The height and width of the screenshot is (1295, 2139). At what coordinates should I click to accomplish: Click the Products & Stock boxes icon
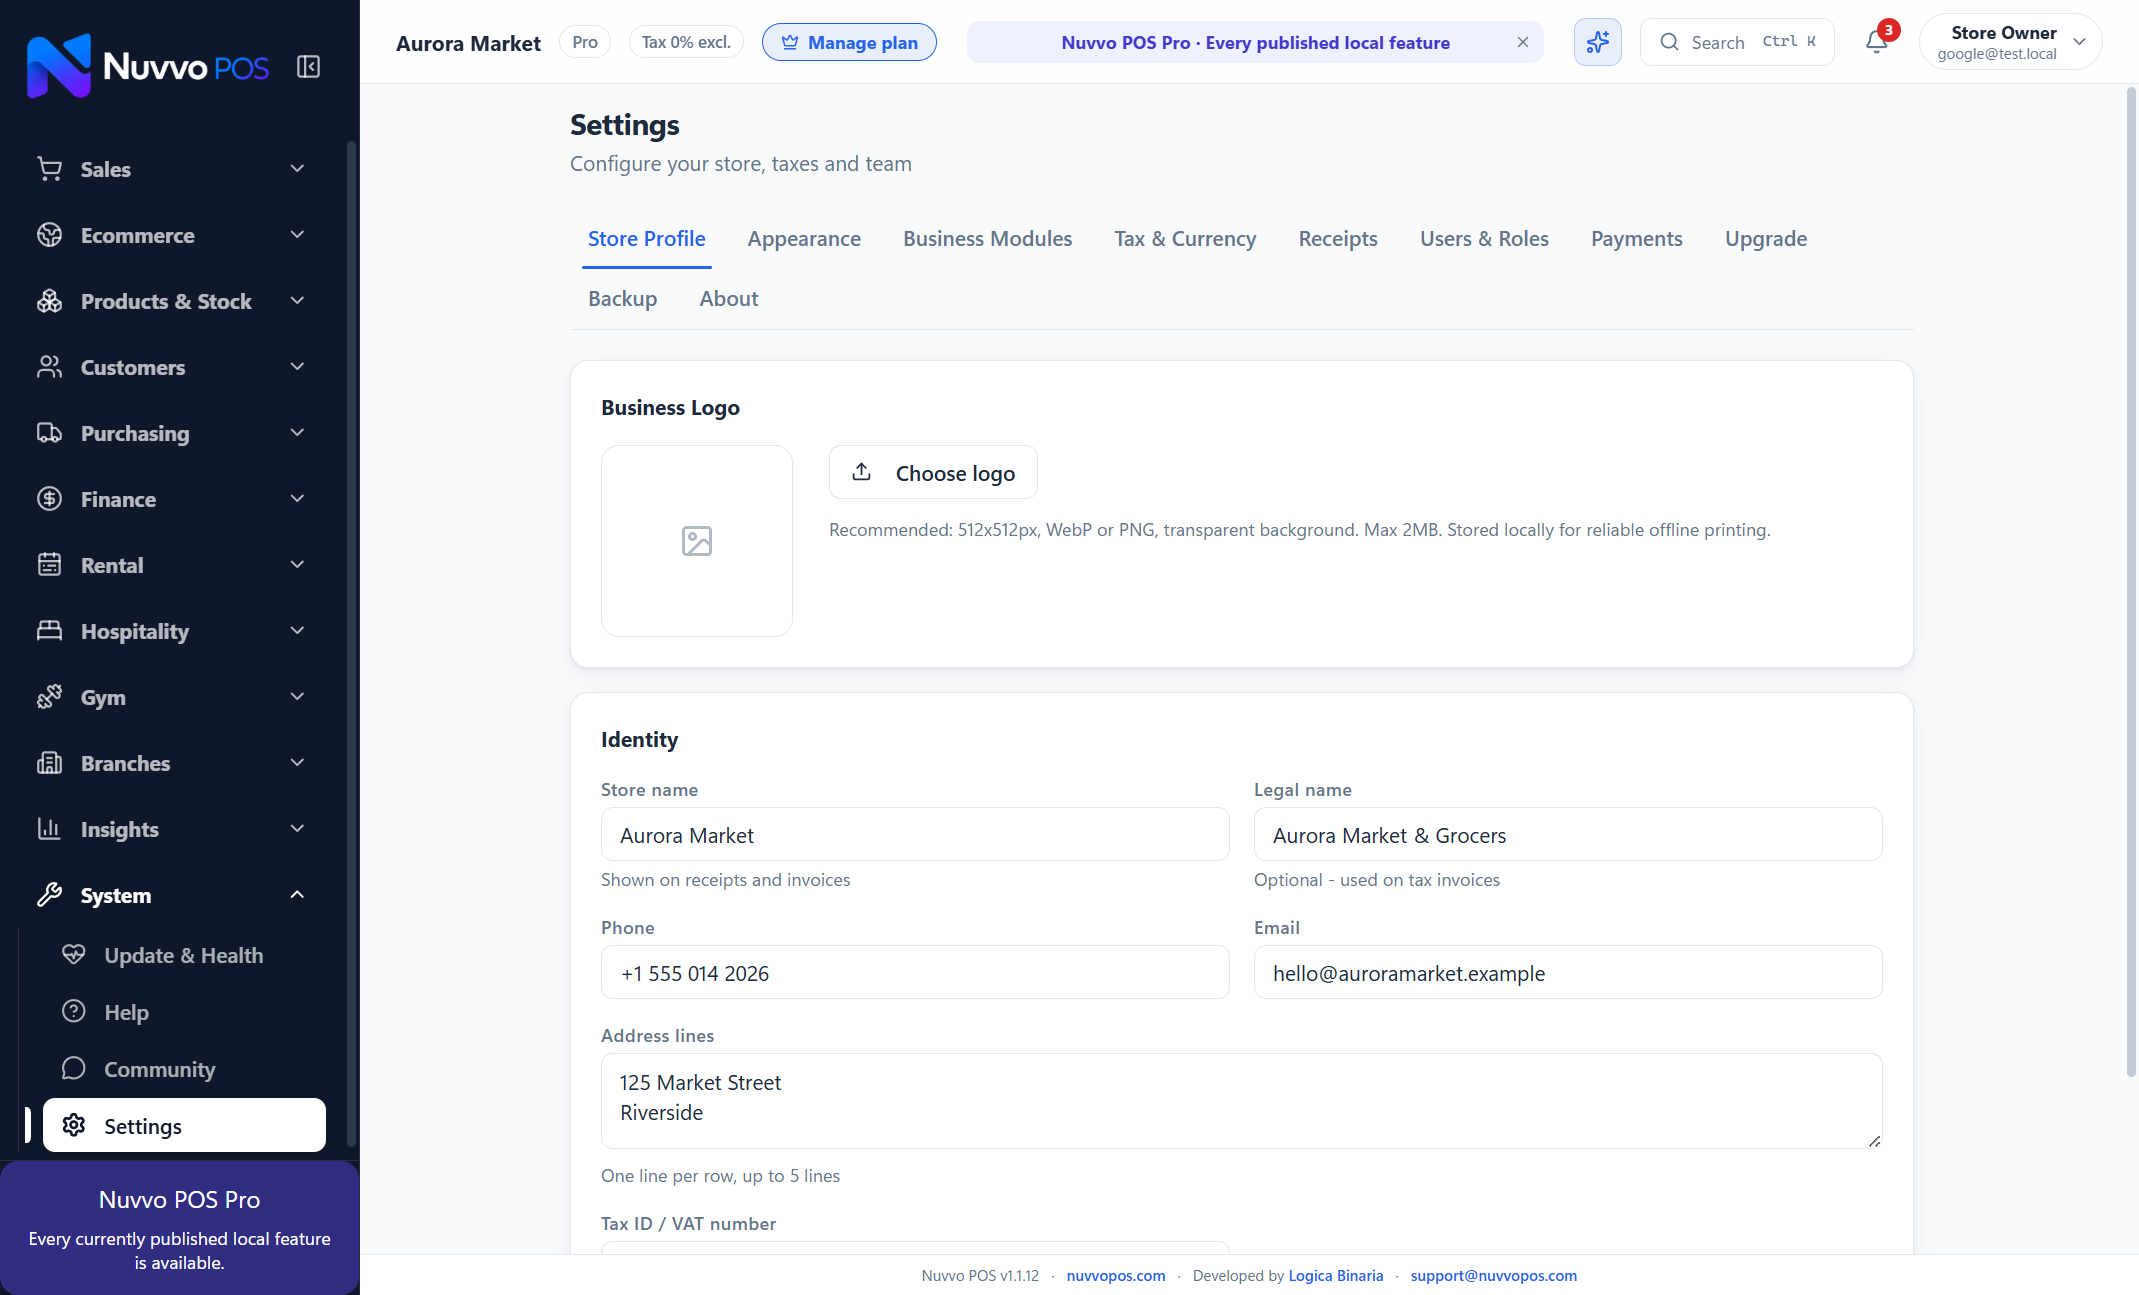click(x=49, y=301)
